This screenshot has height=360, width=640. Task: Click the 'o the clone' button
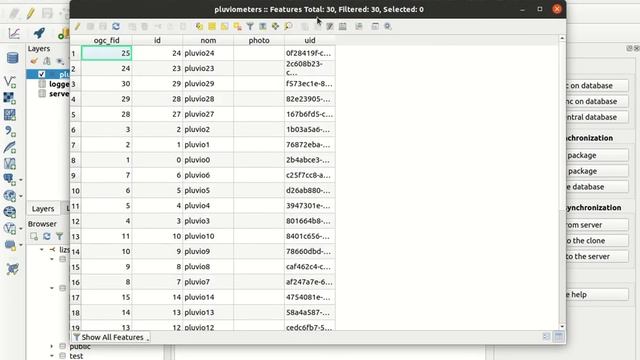(x=597, y=241)
